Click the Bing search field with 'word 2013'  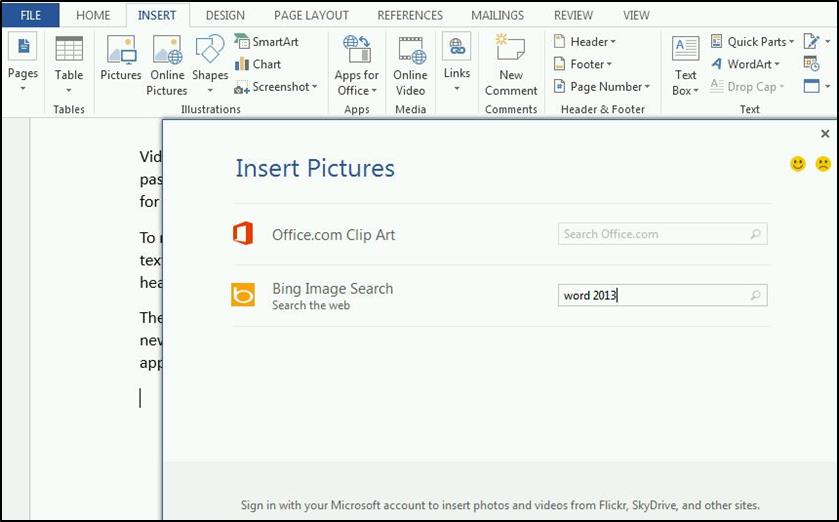tap(662, 295)
